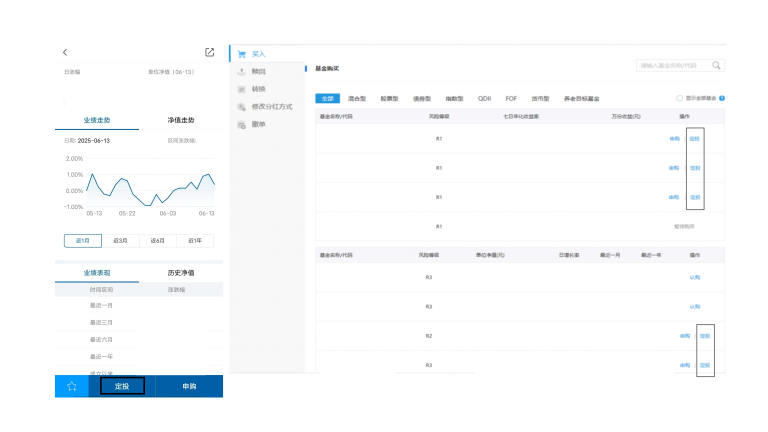Filter funds by 货币型
Screen dimensions: 768x432
click(540, 98)
